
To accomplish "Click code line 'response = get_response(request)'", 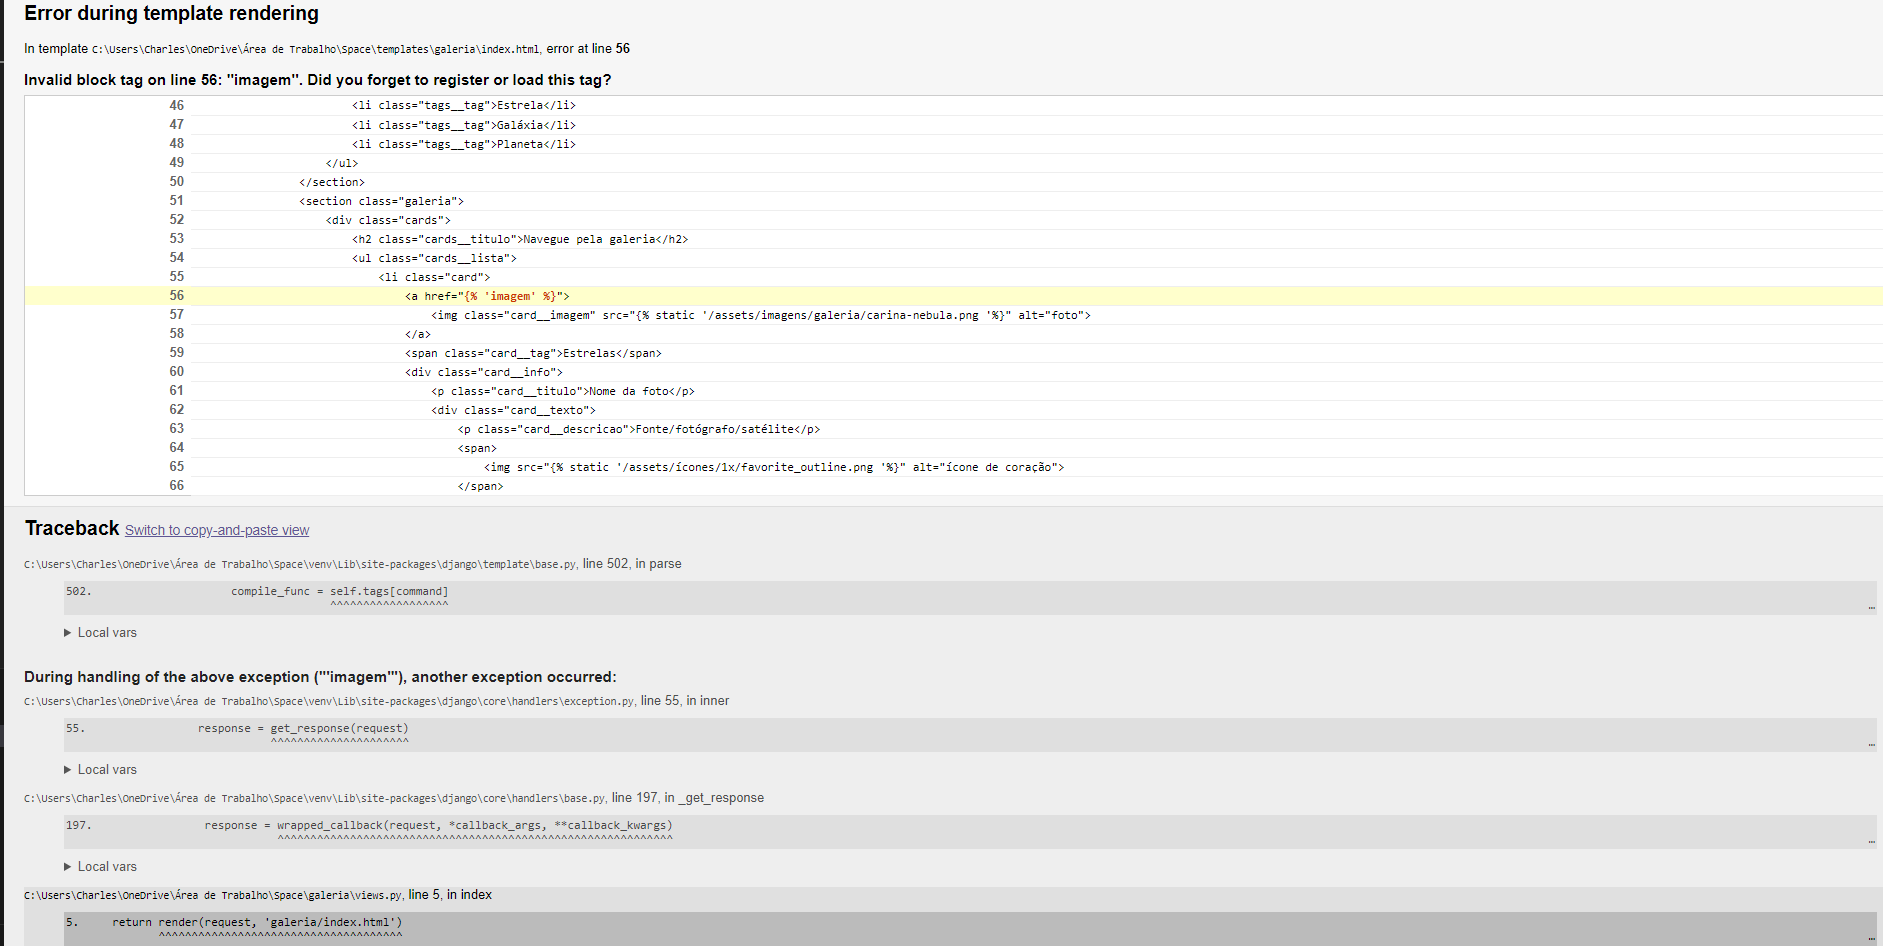I will [303, 729].
